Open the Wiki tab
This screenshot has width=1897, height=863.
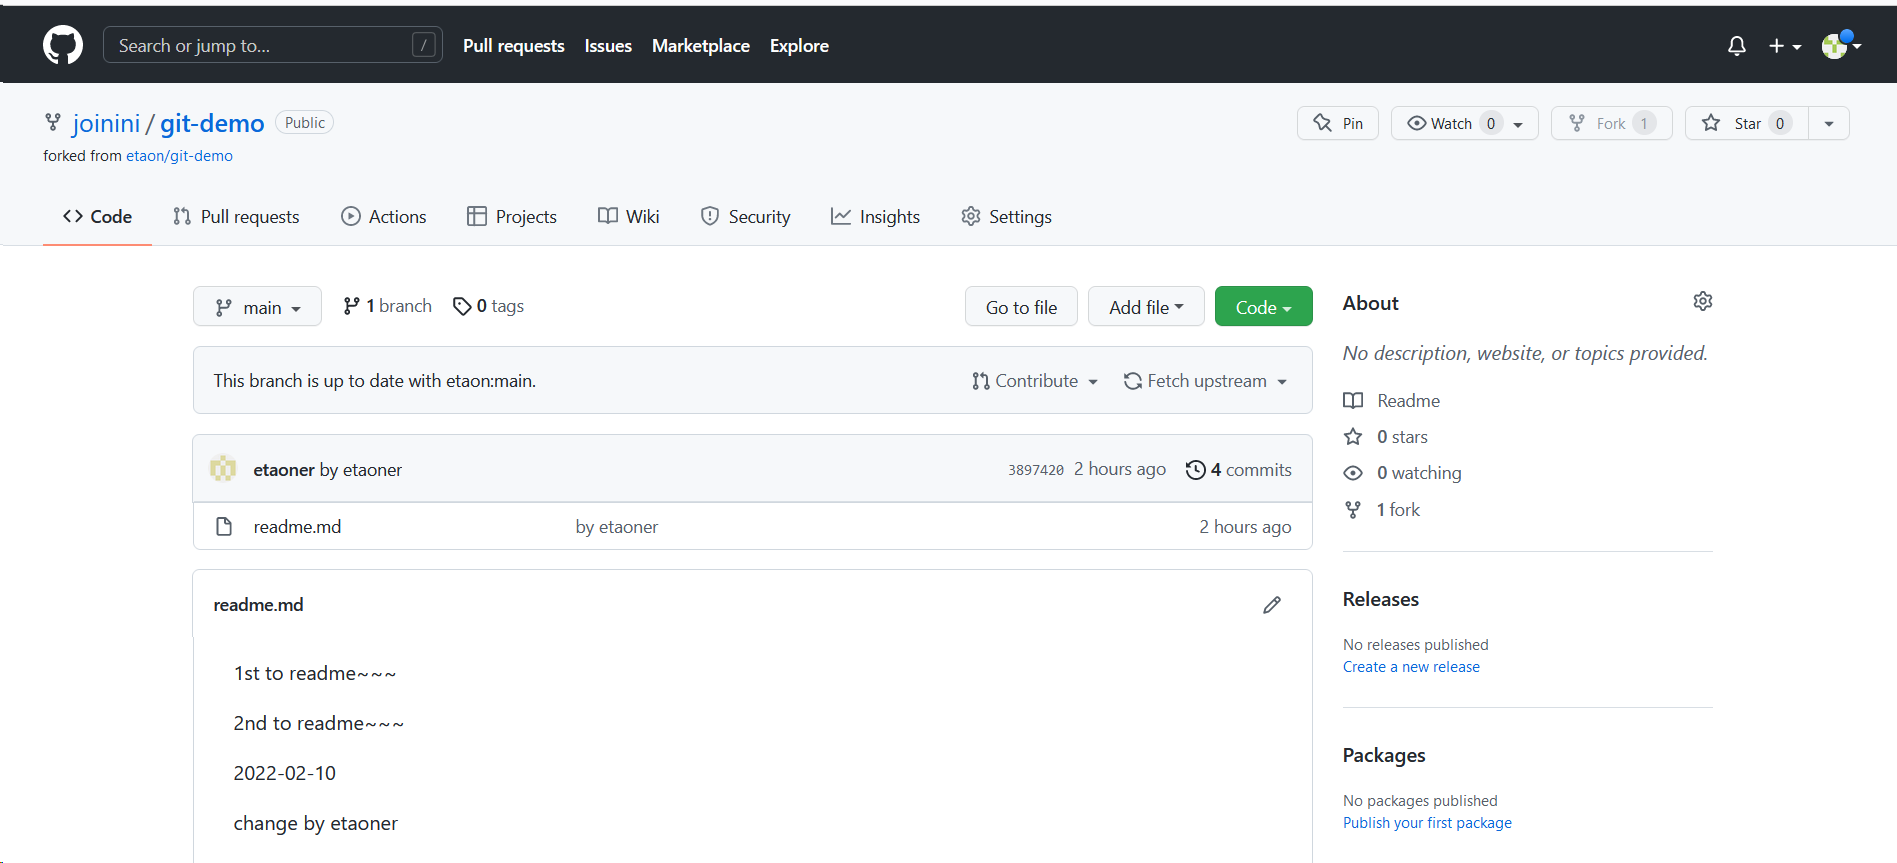click(x=629, y=216)
